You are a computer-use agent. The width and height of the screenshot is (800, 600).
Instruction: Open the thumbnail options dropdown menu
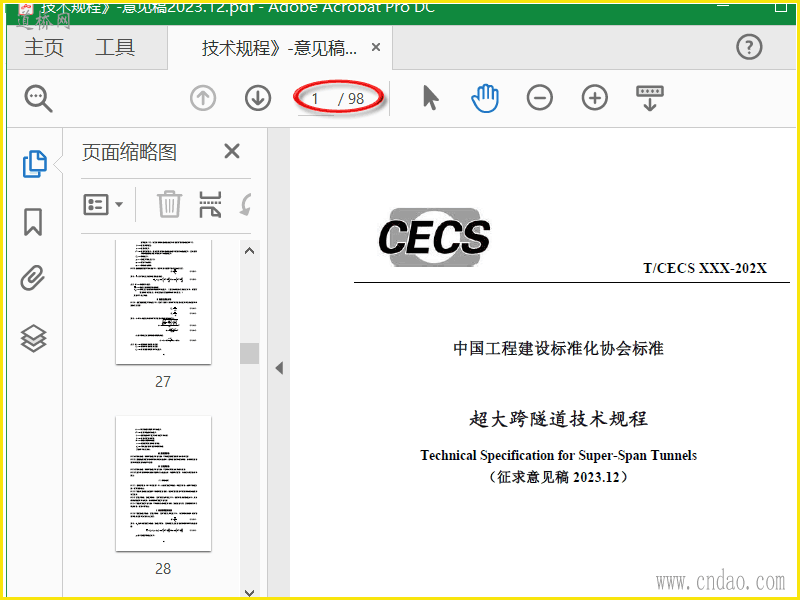[x=103, y=205]
